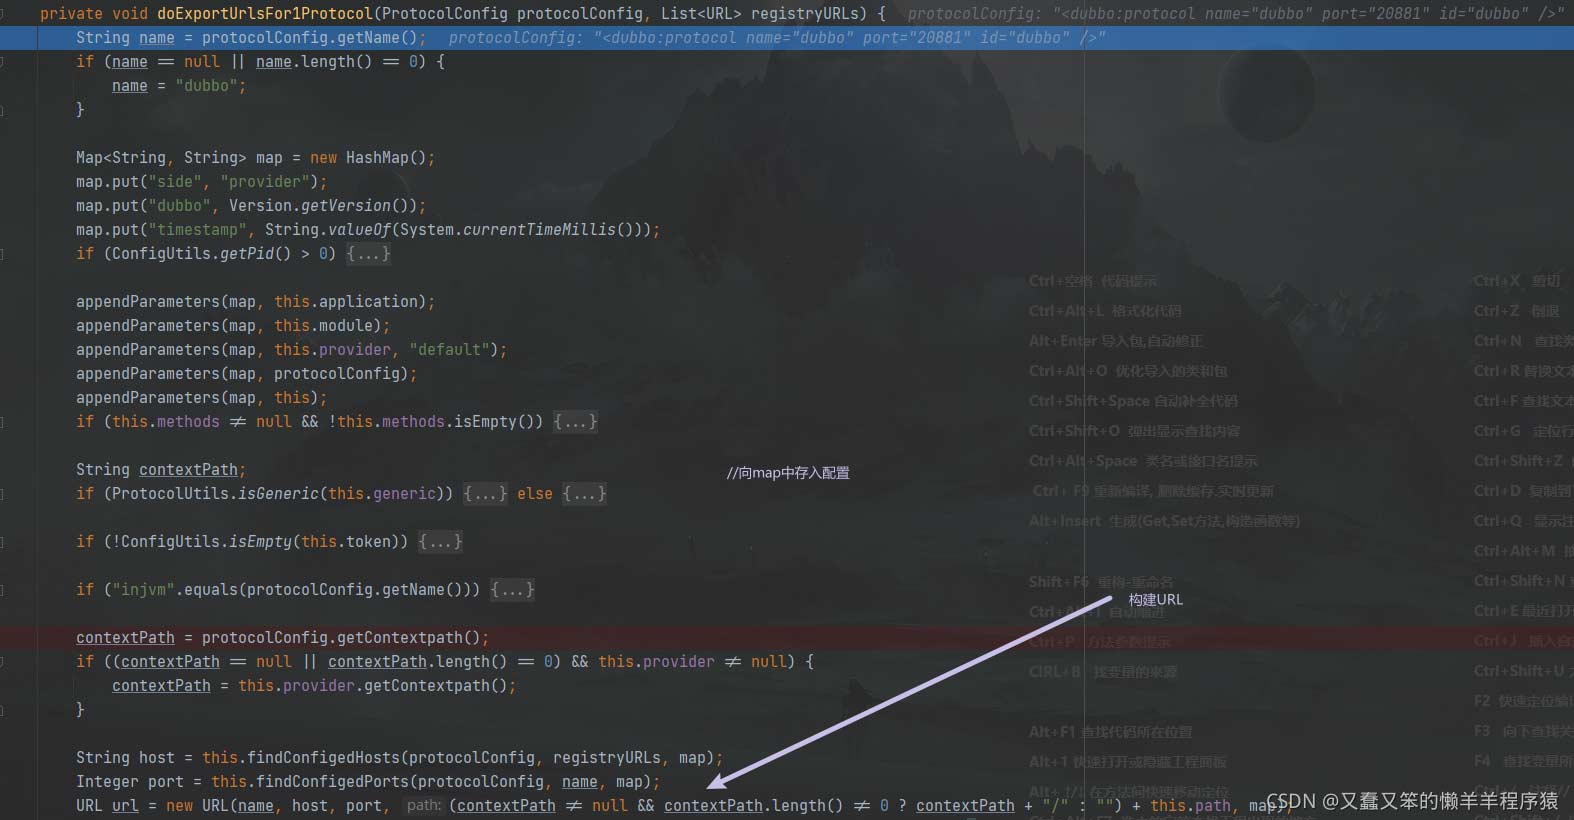Click getContextpath in protocolConfig.getContextpath()
The height and width of the screenshot is (820, 1574).
(x=400, y=638)
